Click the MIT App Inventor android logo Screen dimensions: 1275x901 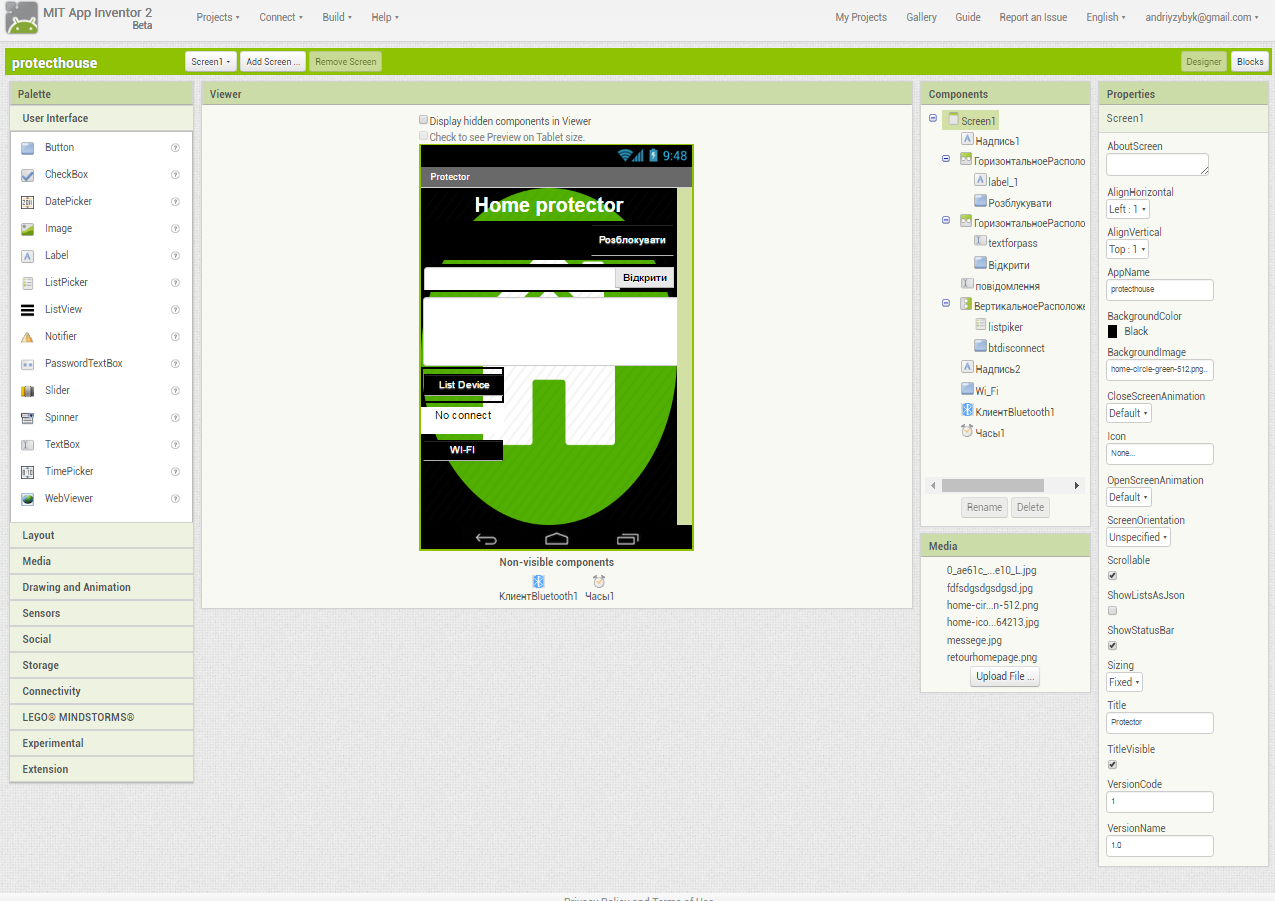[22, 18]
